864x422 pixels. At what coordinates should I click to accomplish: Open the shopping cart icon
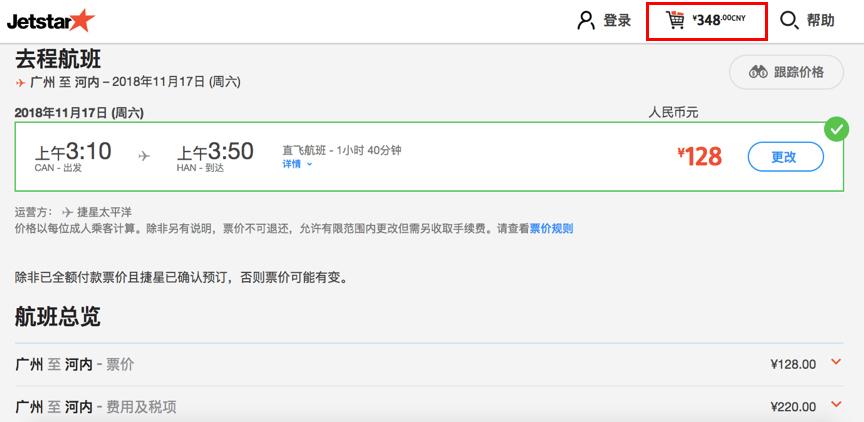pos(675,21)
